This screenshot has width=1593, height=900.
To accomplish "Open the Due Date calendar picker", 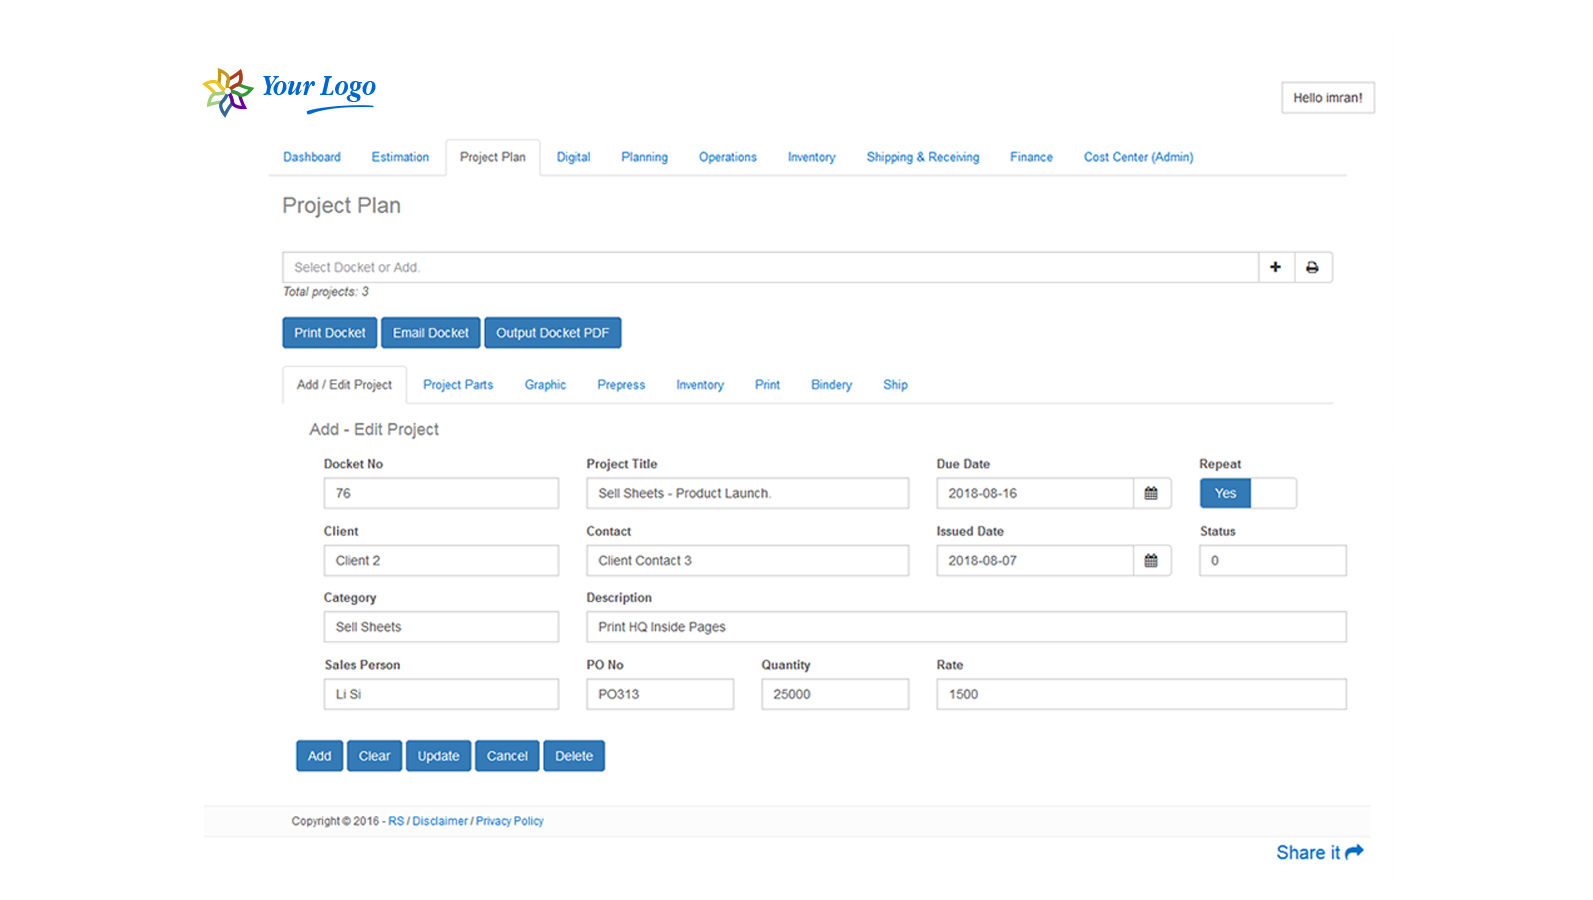I will pos(1151,493).
